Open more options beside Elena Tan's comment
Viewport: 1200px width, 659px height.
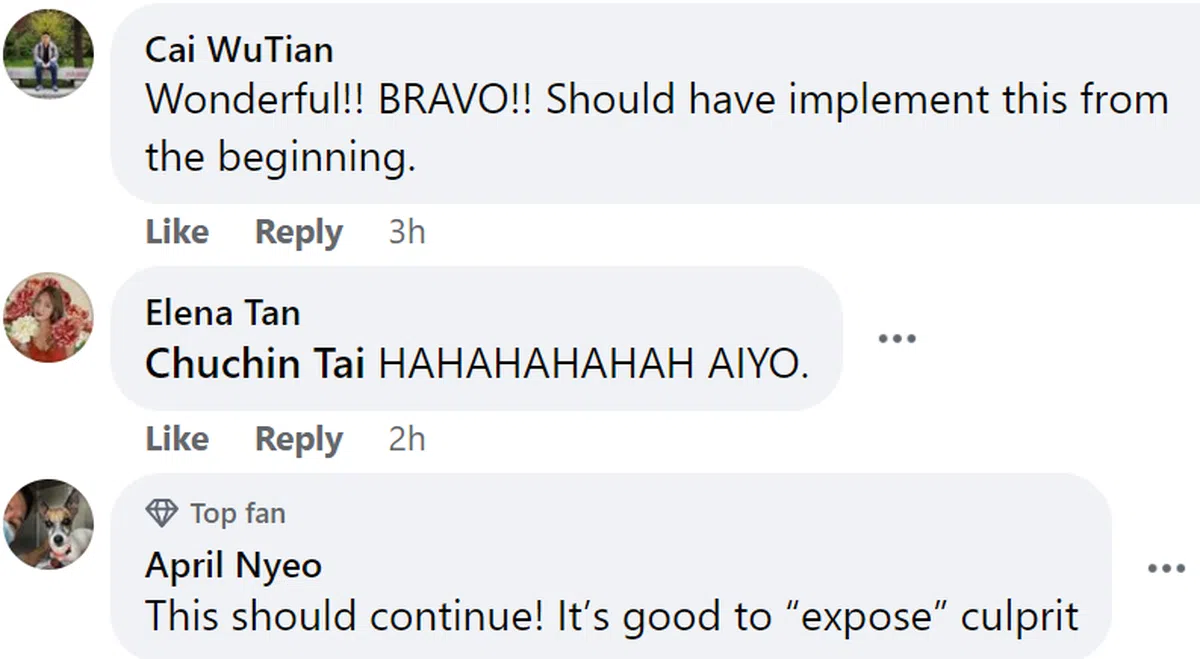pos(897,339)
